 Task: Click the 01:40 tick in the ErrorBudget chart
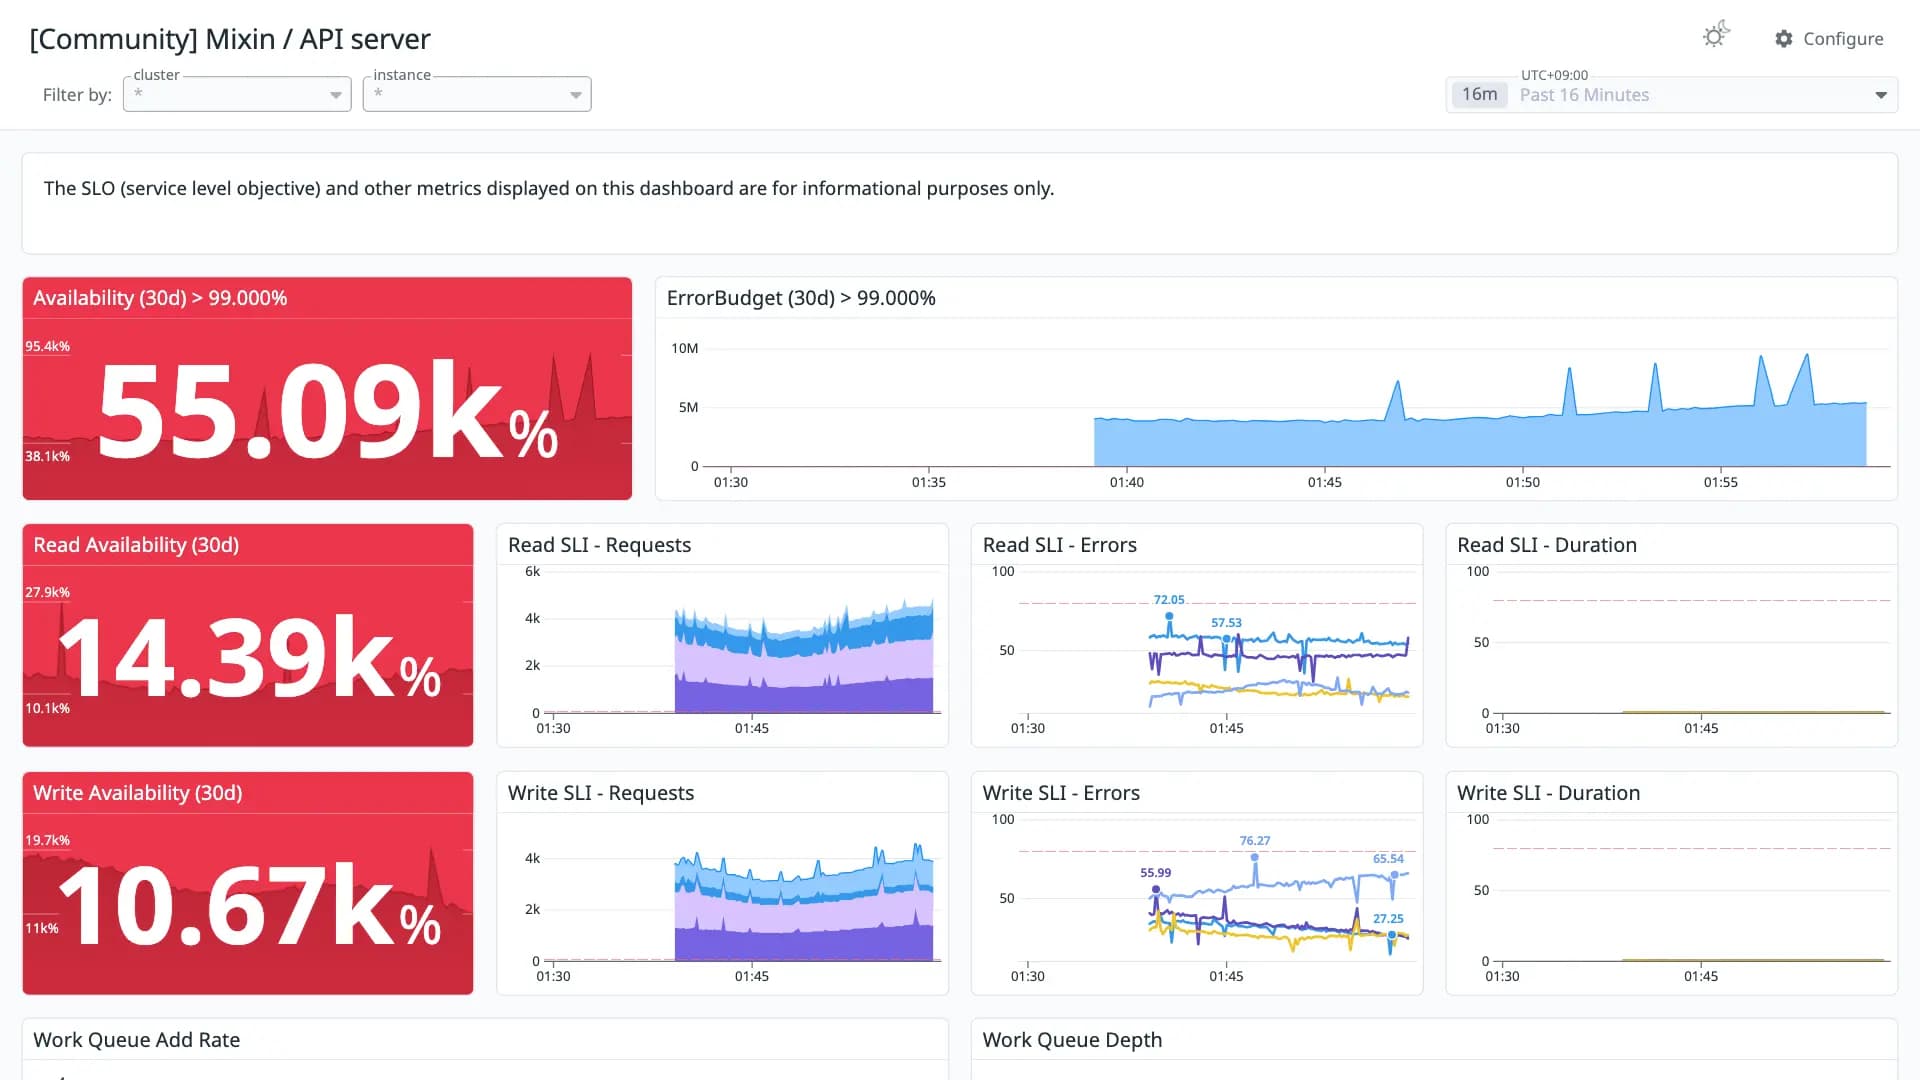pos(1127,482)
